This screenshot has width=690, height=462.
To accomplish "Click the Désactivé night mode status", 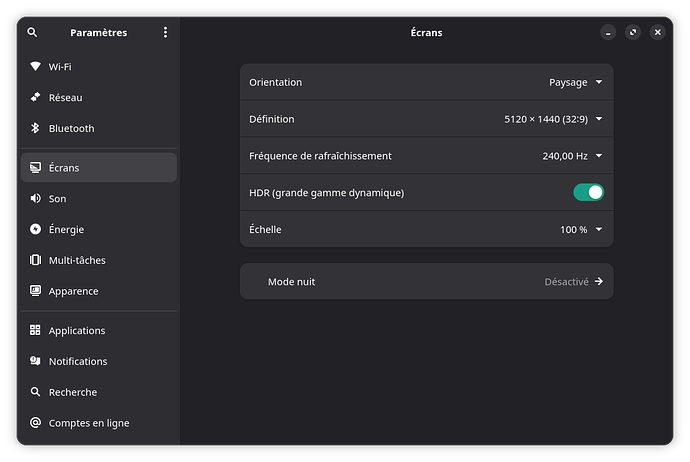I will point(566,282).
